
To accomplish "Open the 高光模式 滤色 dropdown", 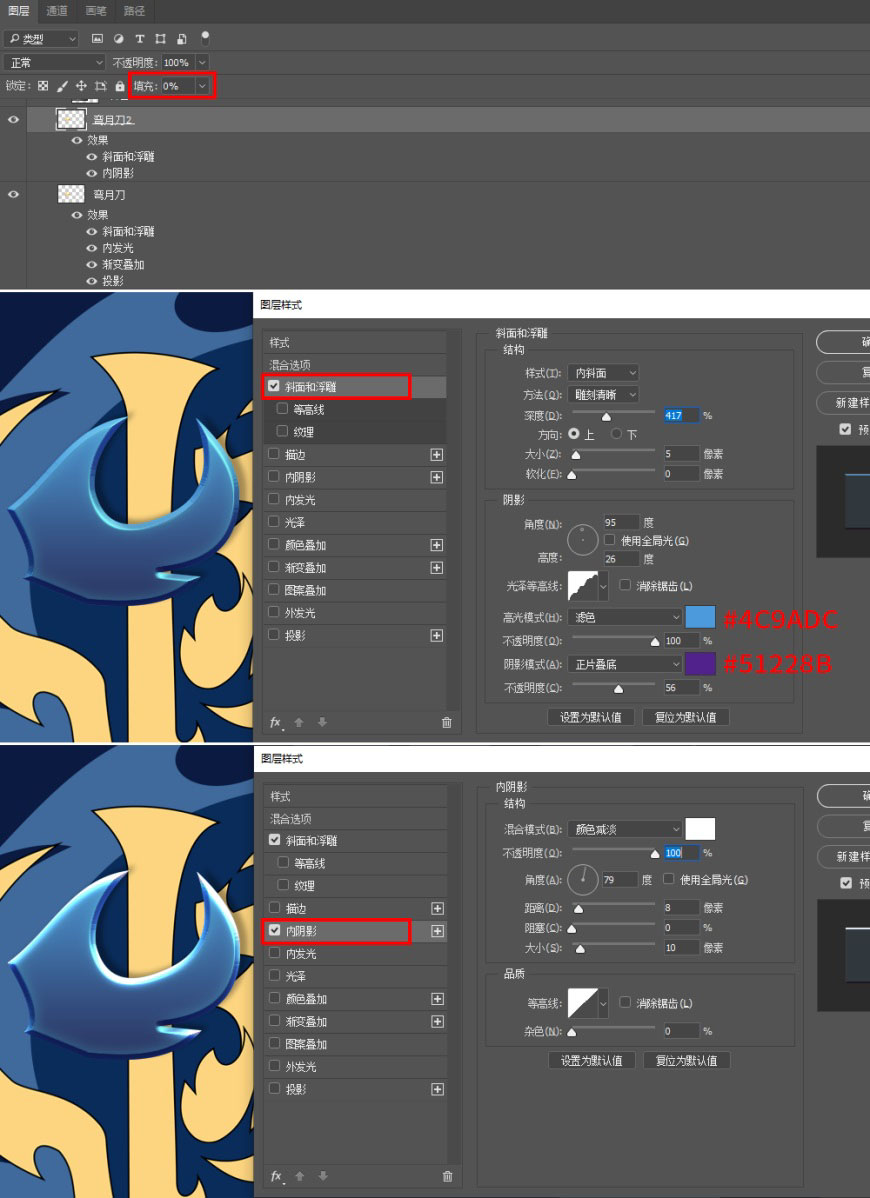I will [625, 617].
